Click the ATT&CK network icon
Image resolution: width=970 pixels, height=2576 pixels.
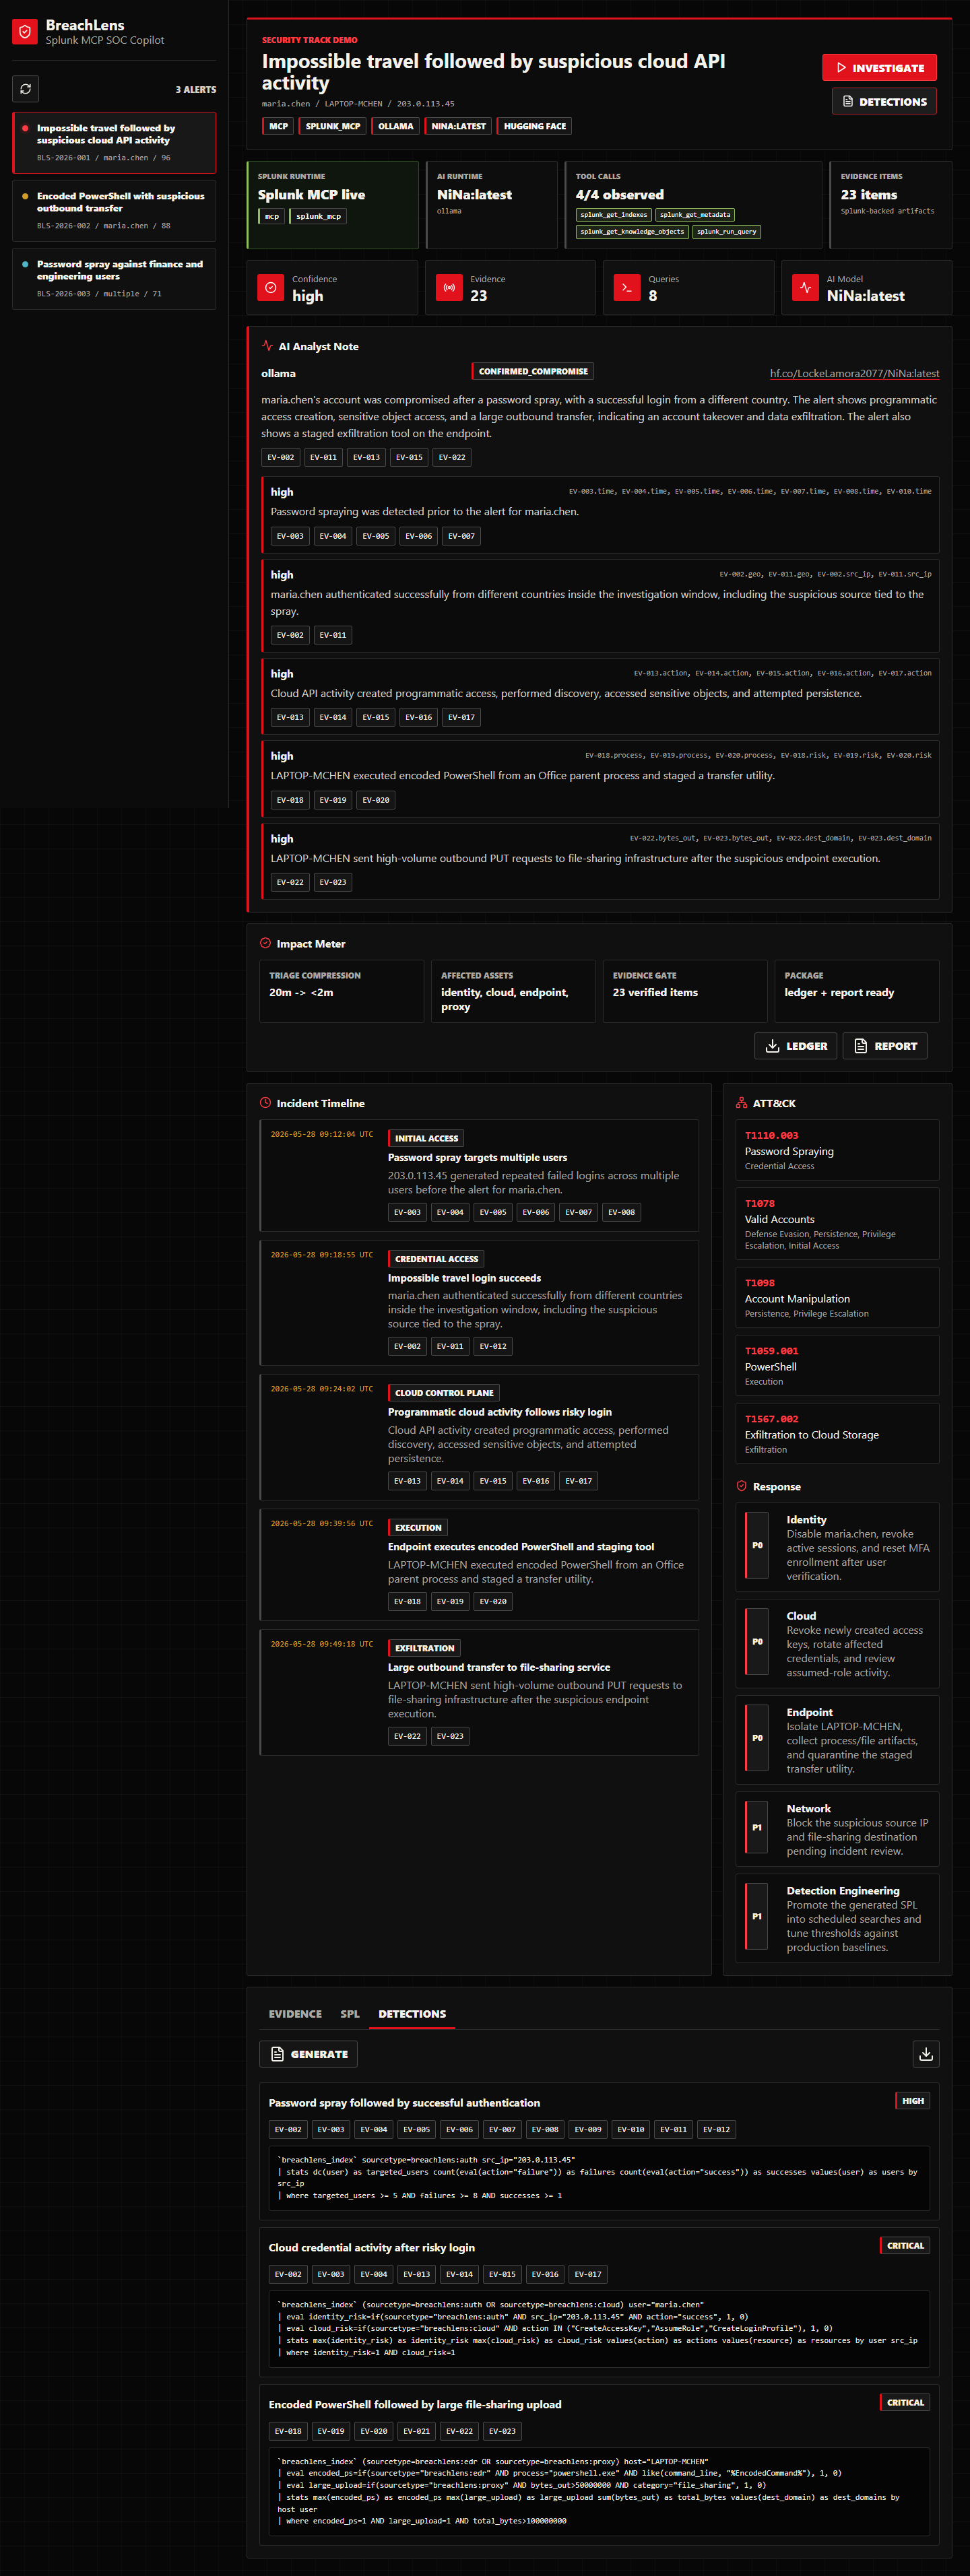[741, 1103]
